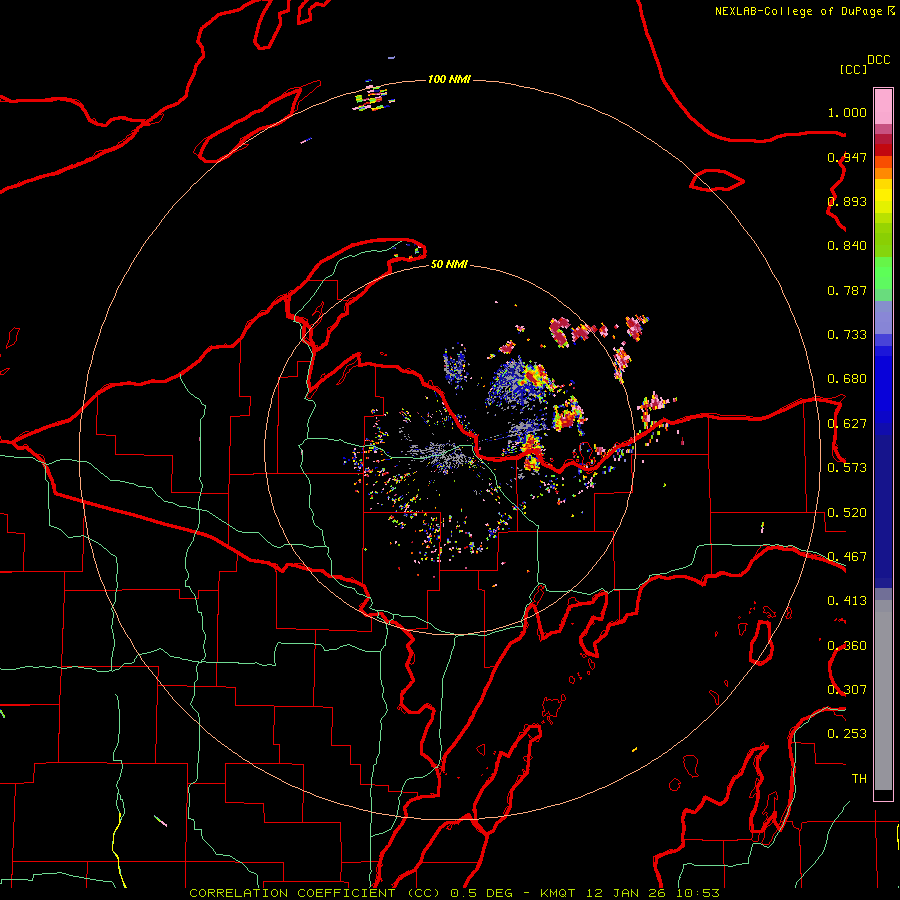Click the 0.787 scale value
This screenshot has width=900, height=900.
tap(847, 290)
